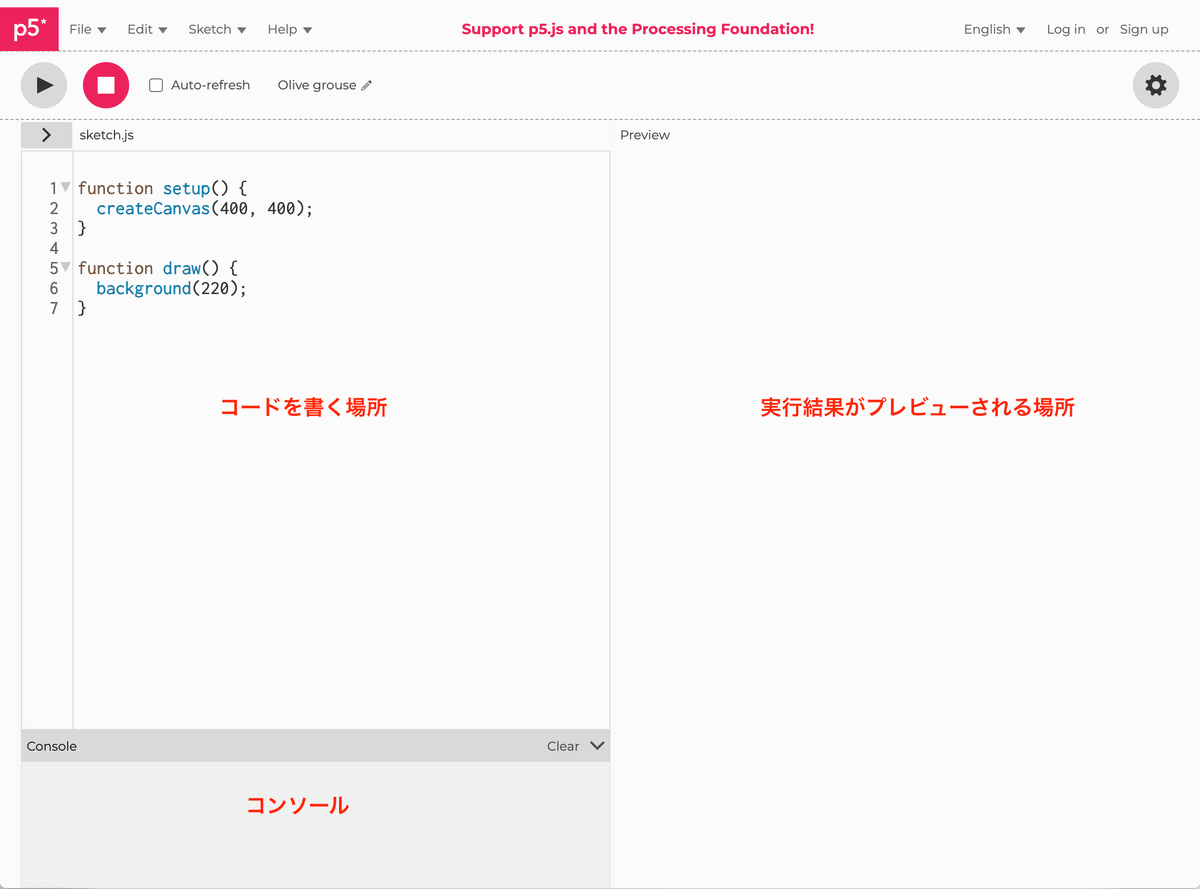Open the File menu
Viewport: 1200px width, 889px height.
(86, 29)
